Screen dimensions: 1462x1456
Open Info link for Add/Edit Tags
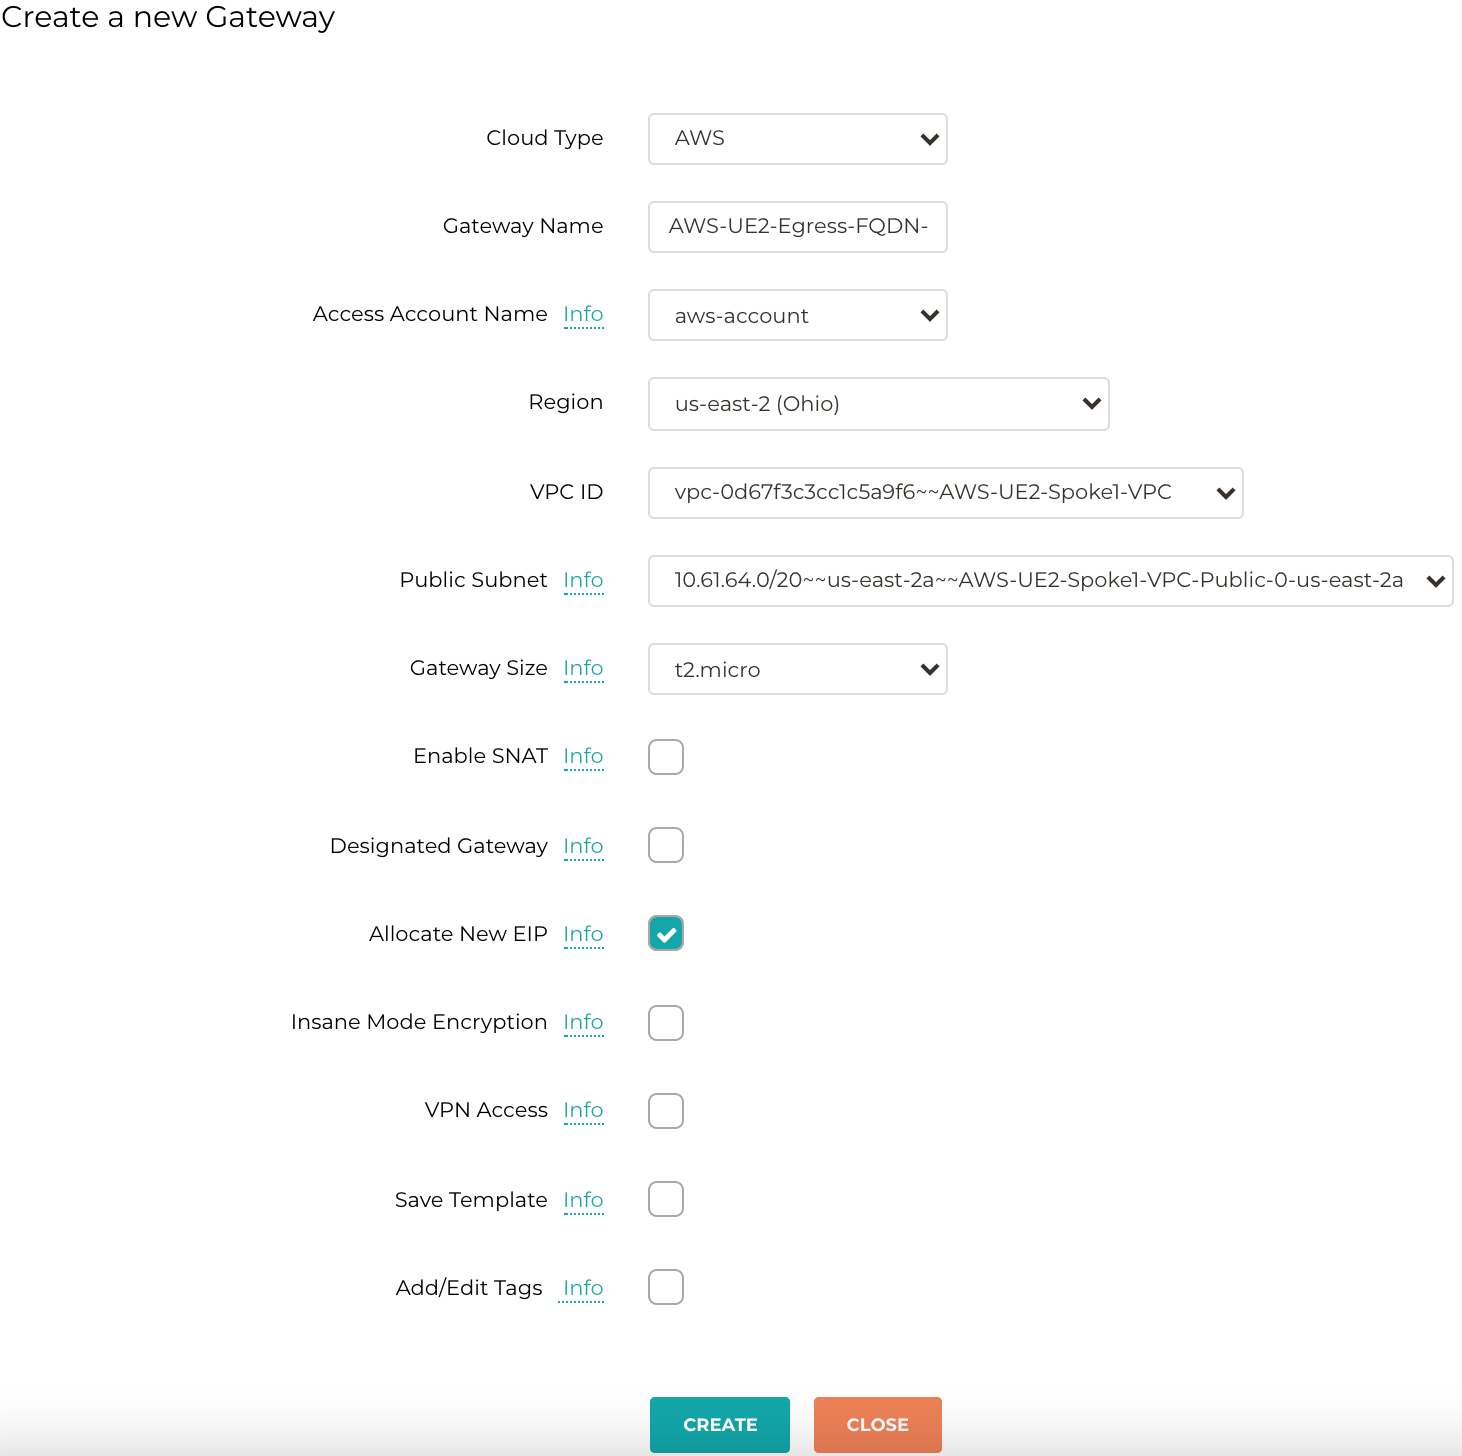(x=583, y=1288)
